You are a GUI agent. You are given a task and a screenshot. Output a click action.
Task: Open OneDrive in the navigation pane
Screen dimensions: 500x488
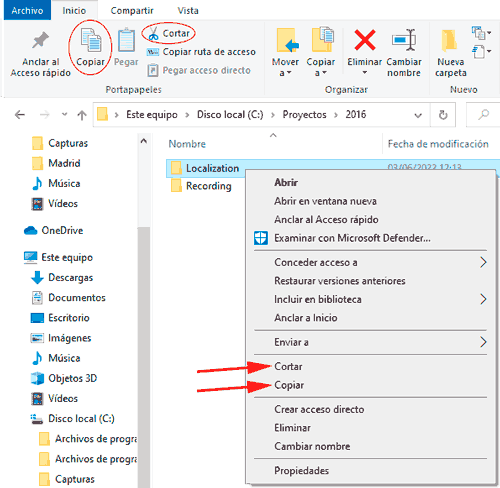click(x=62, y=230)
